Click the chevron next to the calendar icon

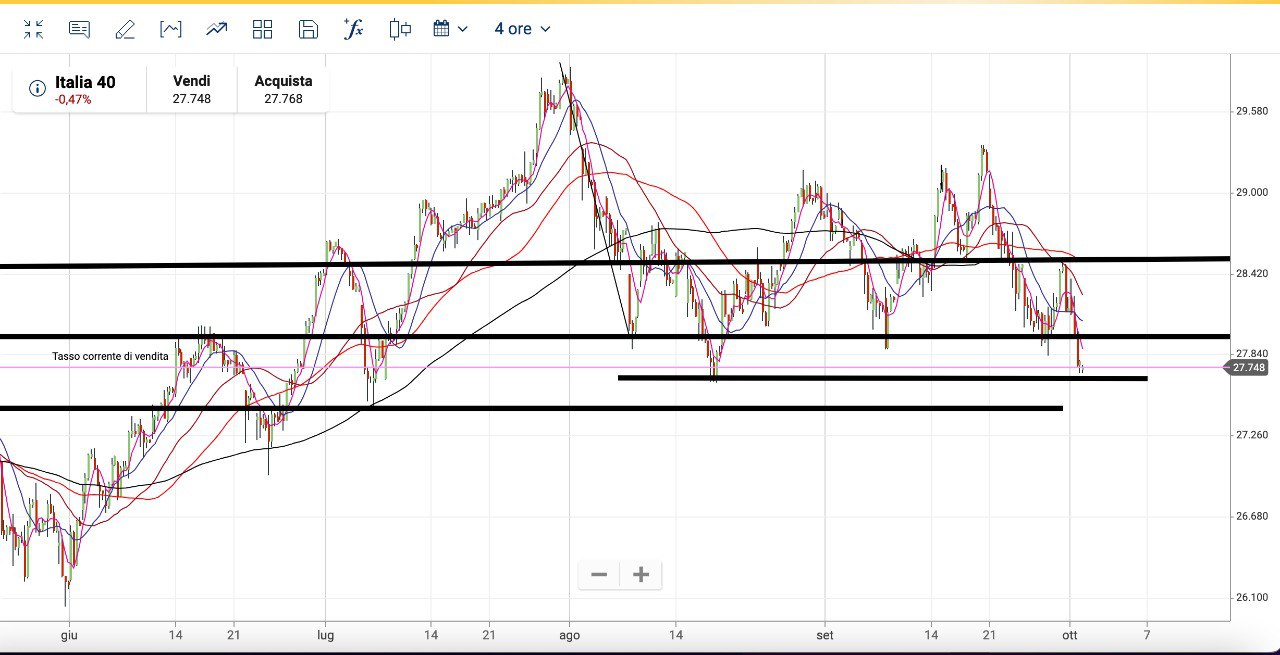[462, 29]
